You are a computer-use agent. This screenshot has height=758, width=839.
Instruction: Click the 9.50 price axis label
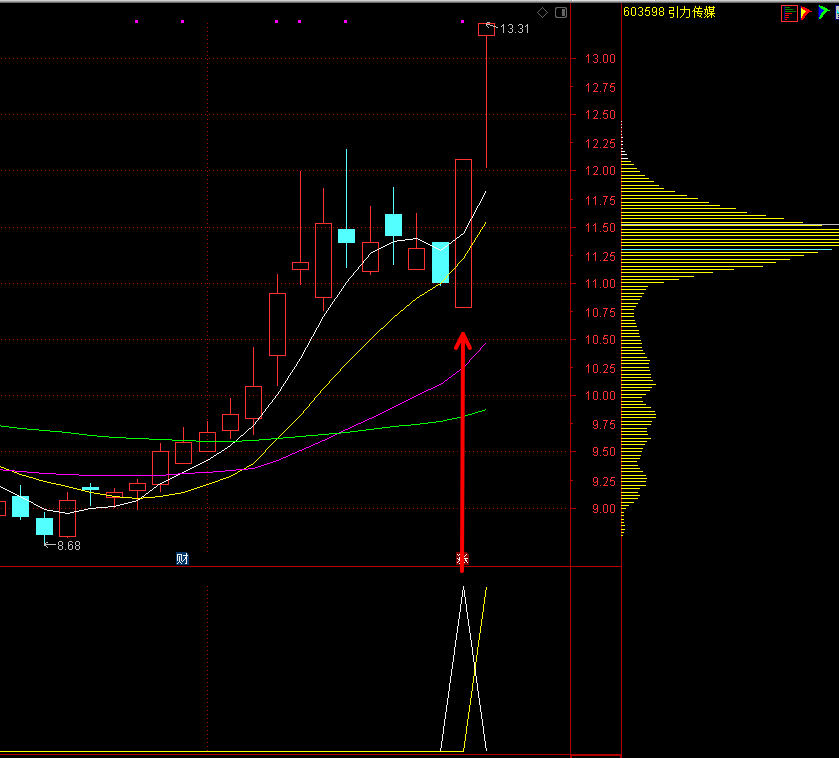tap(603, 453)
